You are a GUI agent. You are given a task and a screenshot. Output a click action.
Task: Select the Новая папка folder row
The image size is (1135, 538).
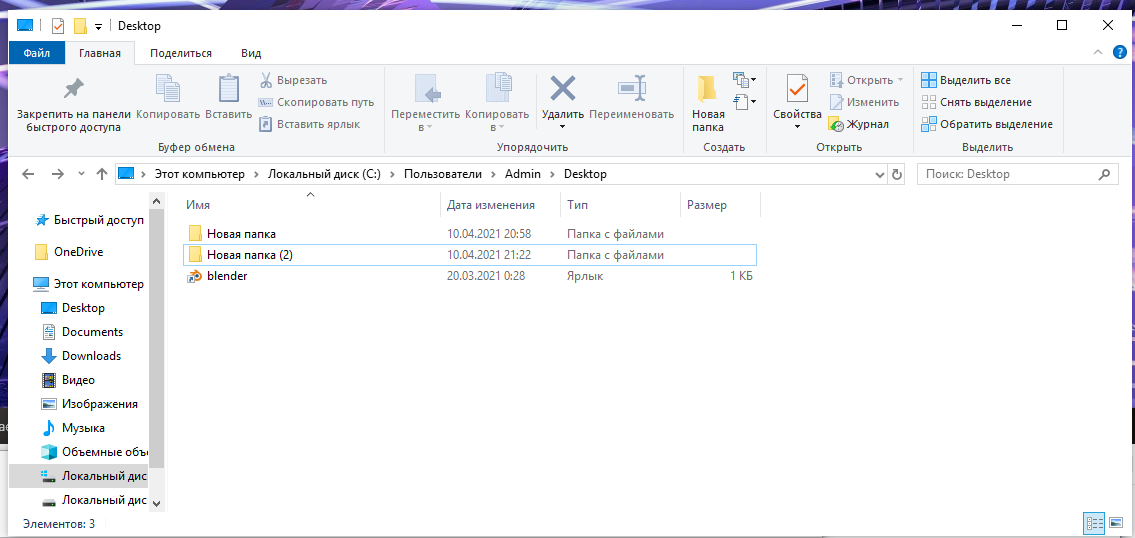pyautogui.click(x=469, y=234)
